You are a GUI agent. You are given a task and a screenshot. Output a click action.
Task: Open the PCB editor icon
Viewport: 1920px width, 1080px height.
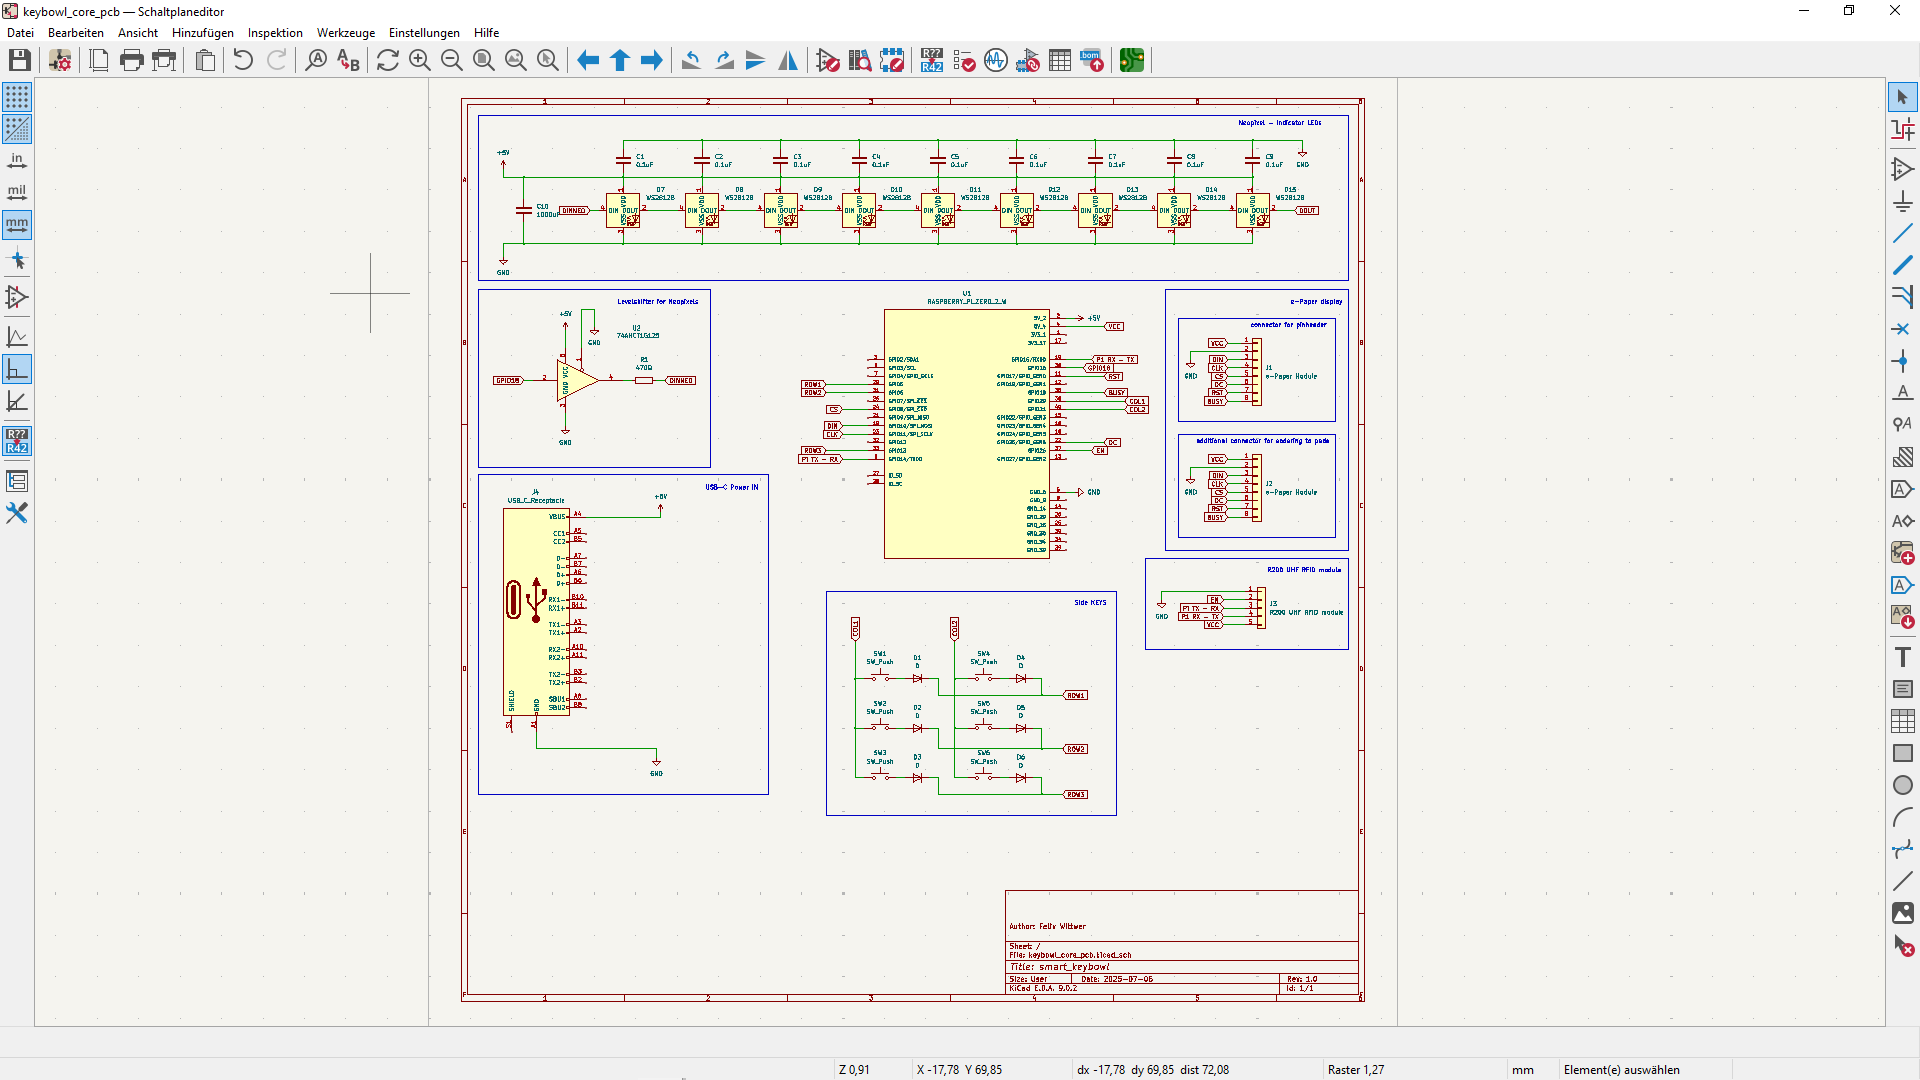[1132, 61]
